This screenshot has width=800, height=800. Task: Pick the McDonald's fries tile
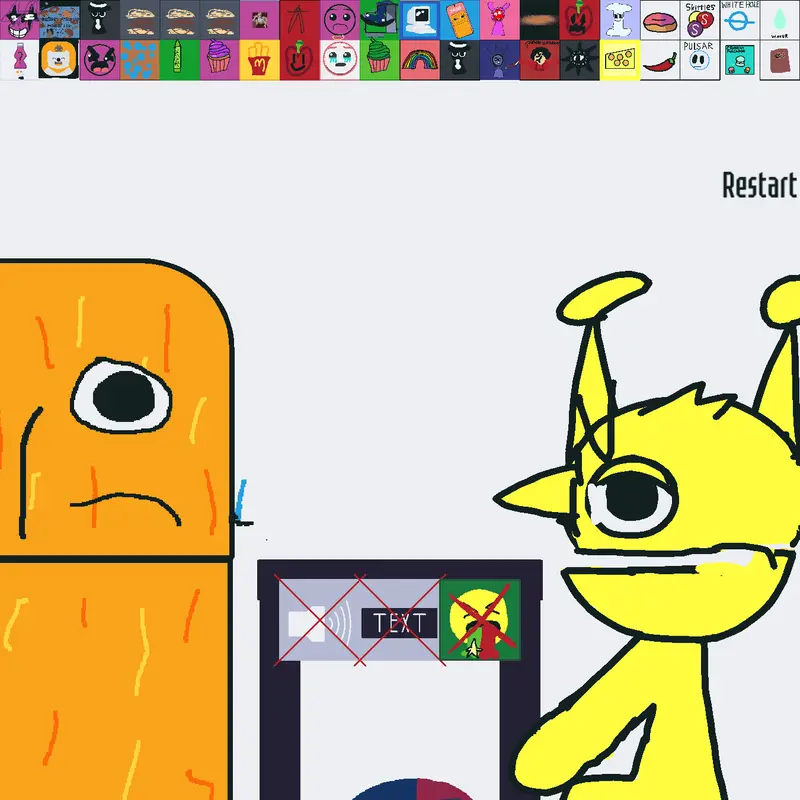coord(260,60)
